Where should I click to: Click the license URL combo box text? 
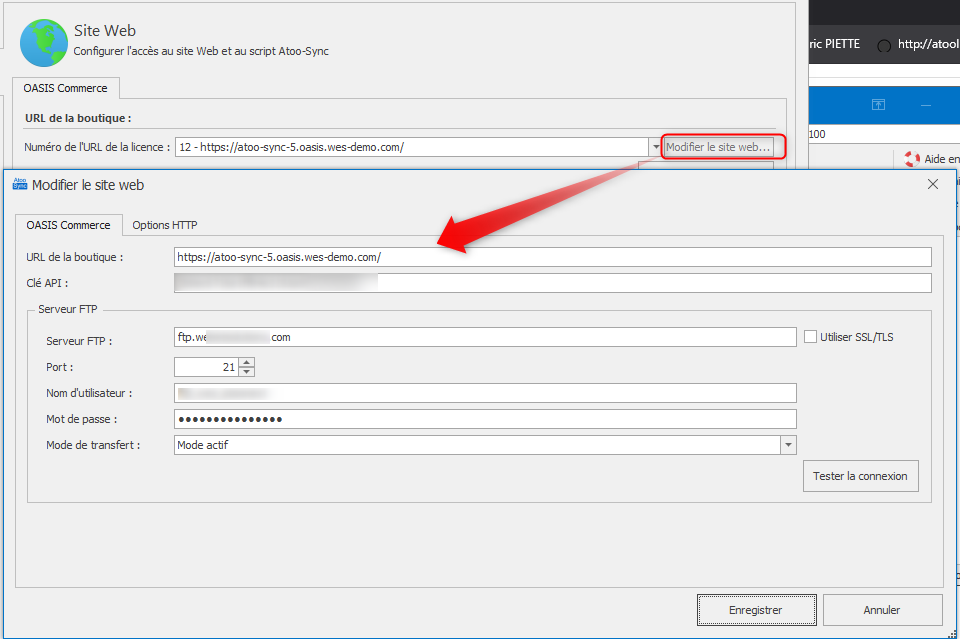(x=291, y=147)
